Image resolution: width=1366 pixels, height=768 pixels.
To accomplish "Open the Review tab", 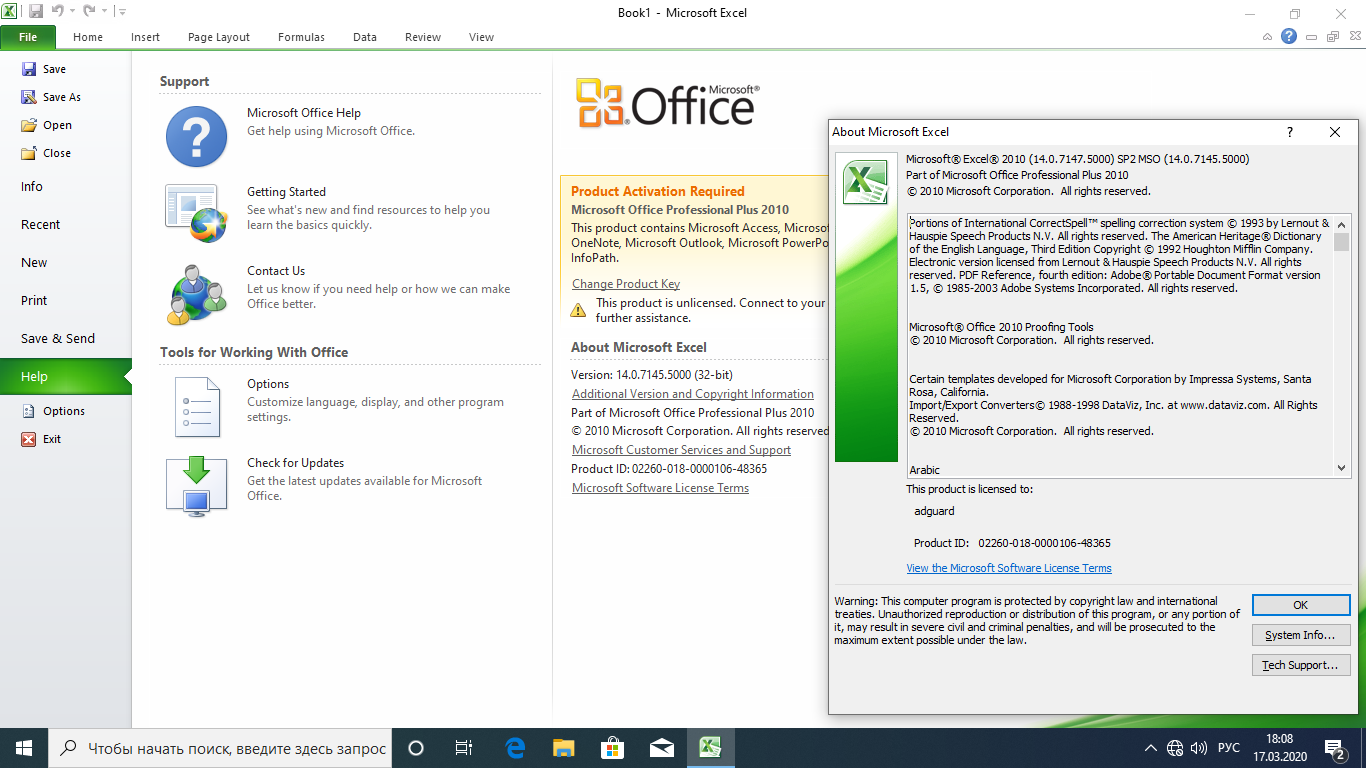I will [x=423, y=37].
